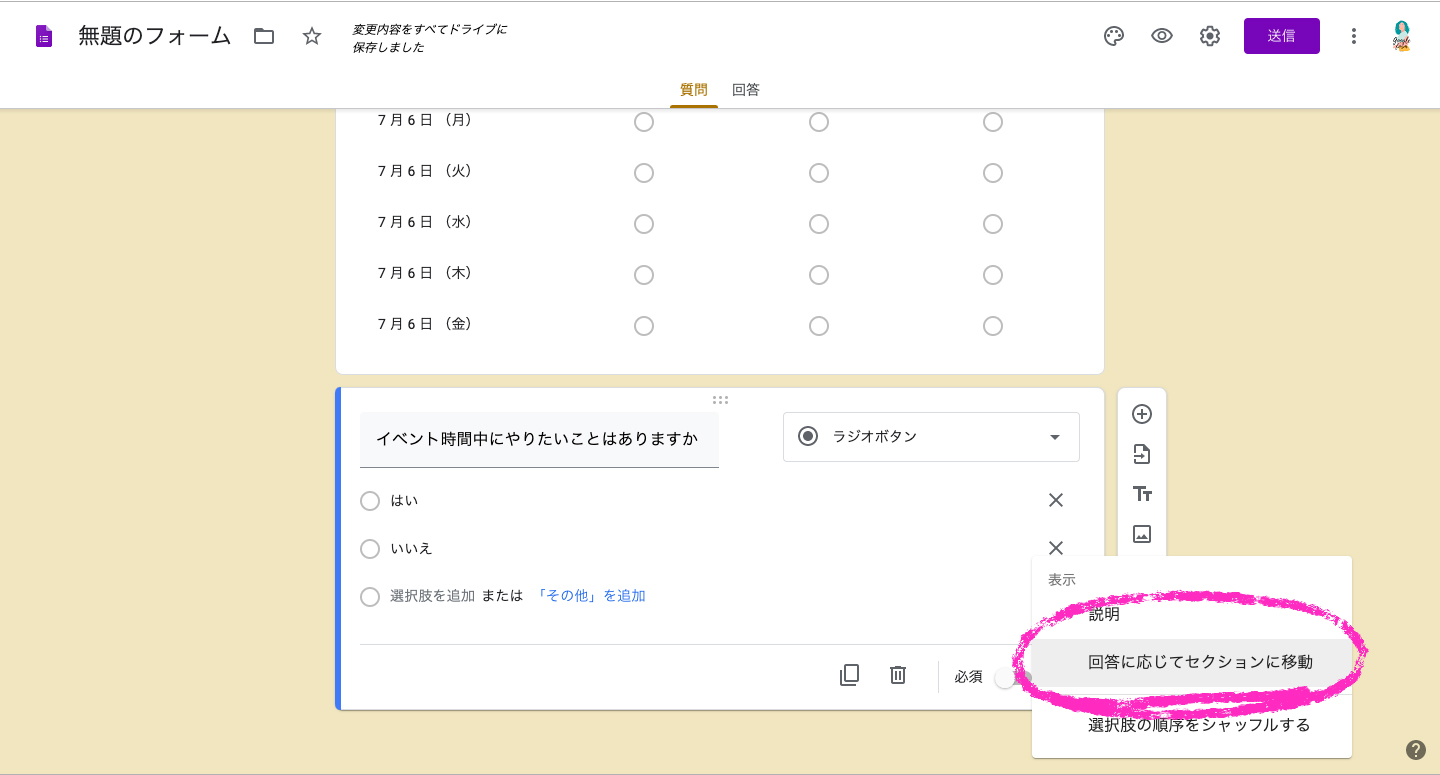Click the はい option text
This screenshot has height=775, width=1440.
pos(405,501)
